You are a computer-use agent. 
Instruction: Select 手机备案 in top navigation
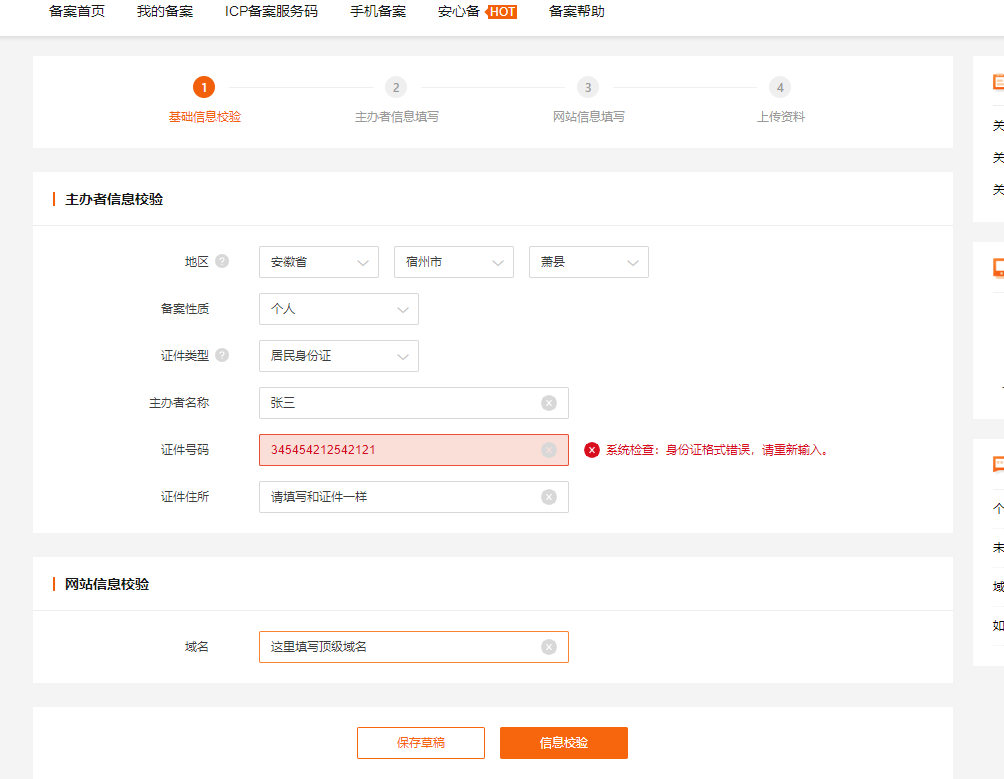(378, 12)
